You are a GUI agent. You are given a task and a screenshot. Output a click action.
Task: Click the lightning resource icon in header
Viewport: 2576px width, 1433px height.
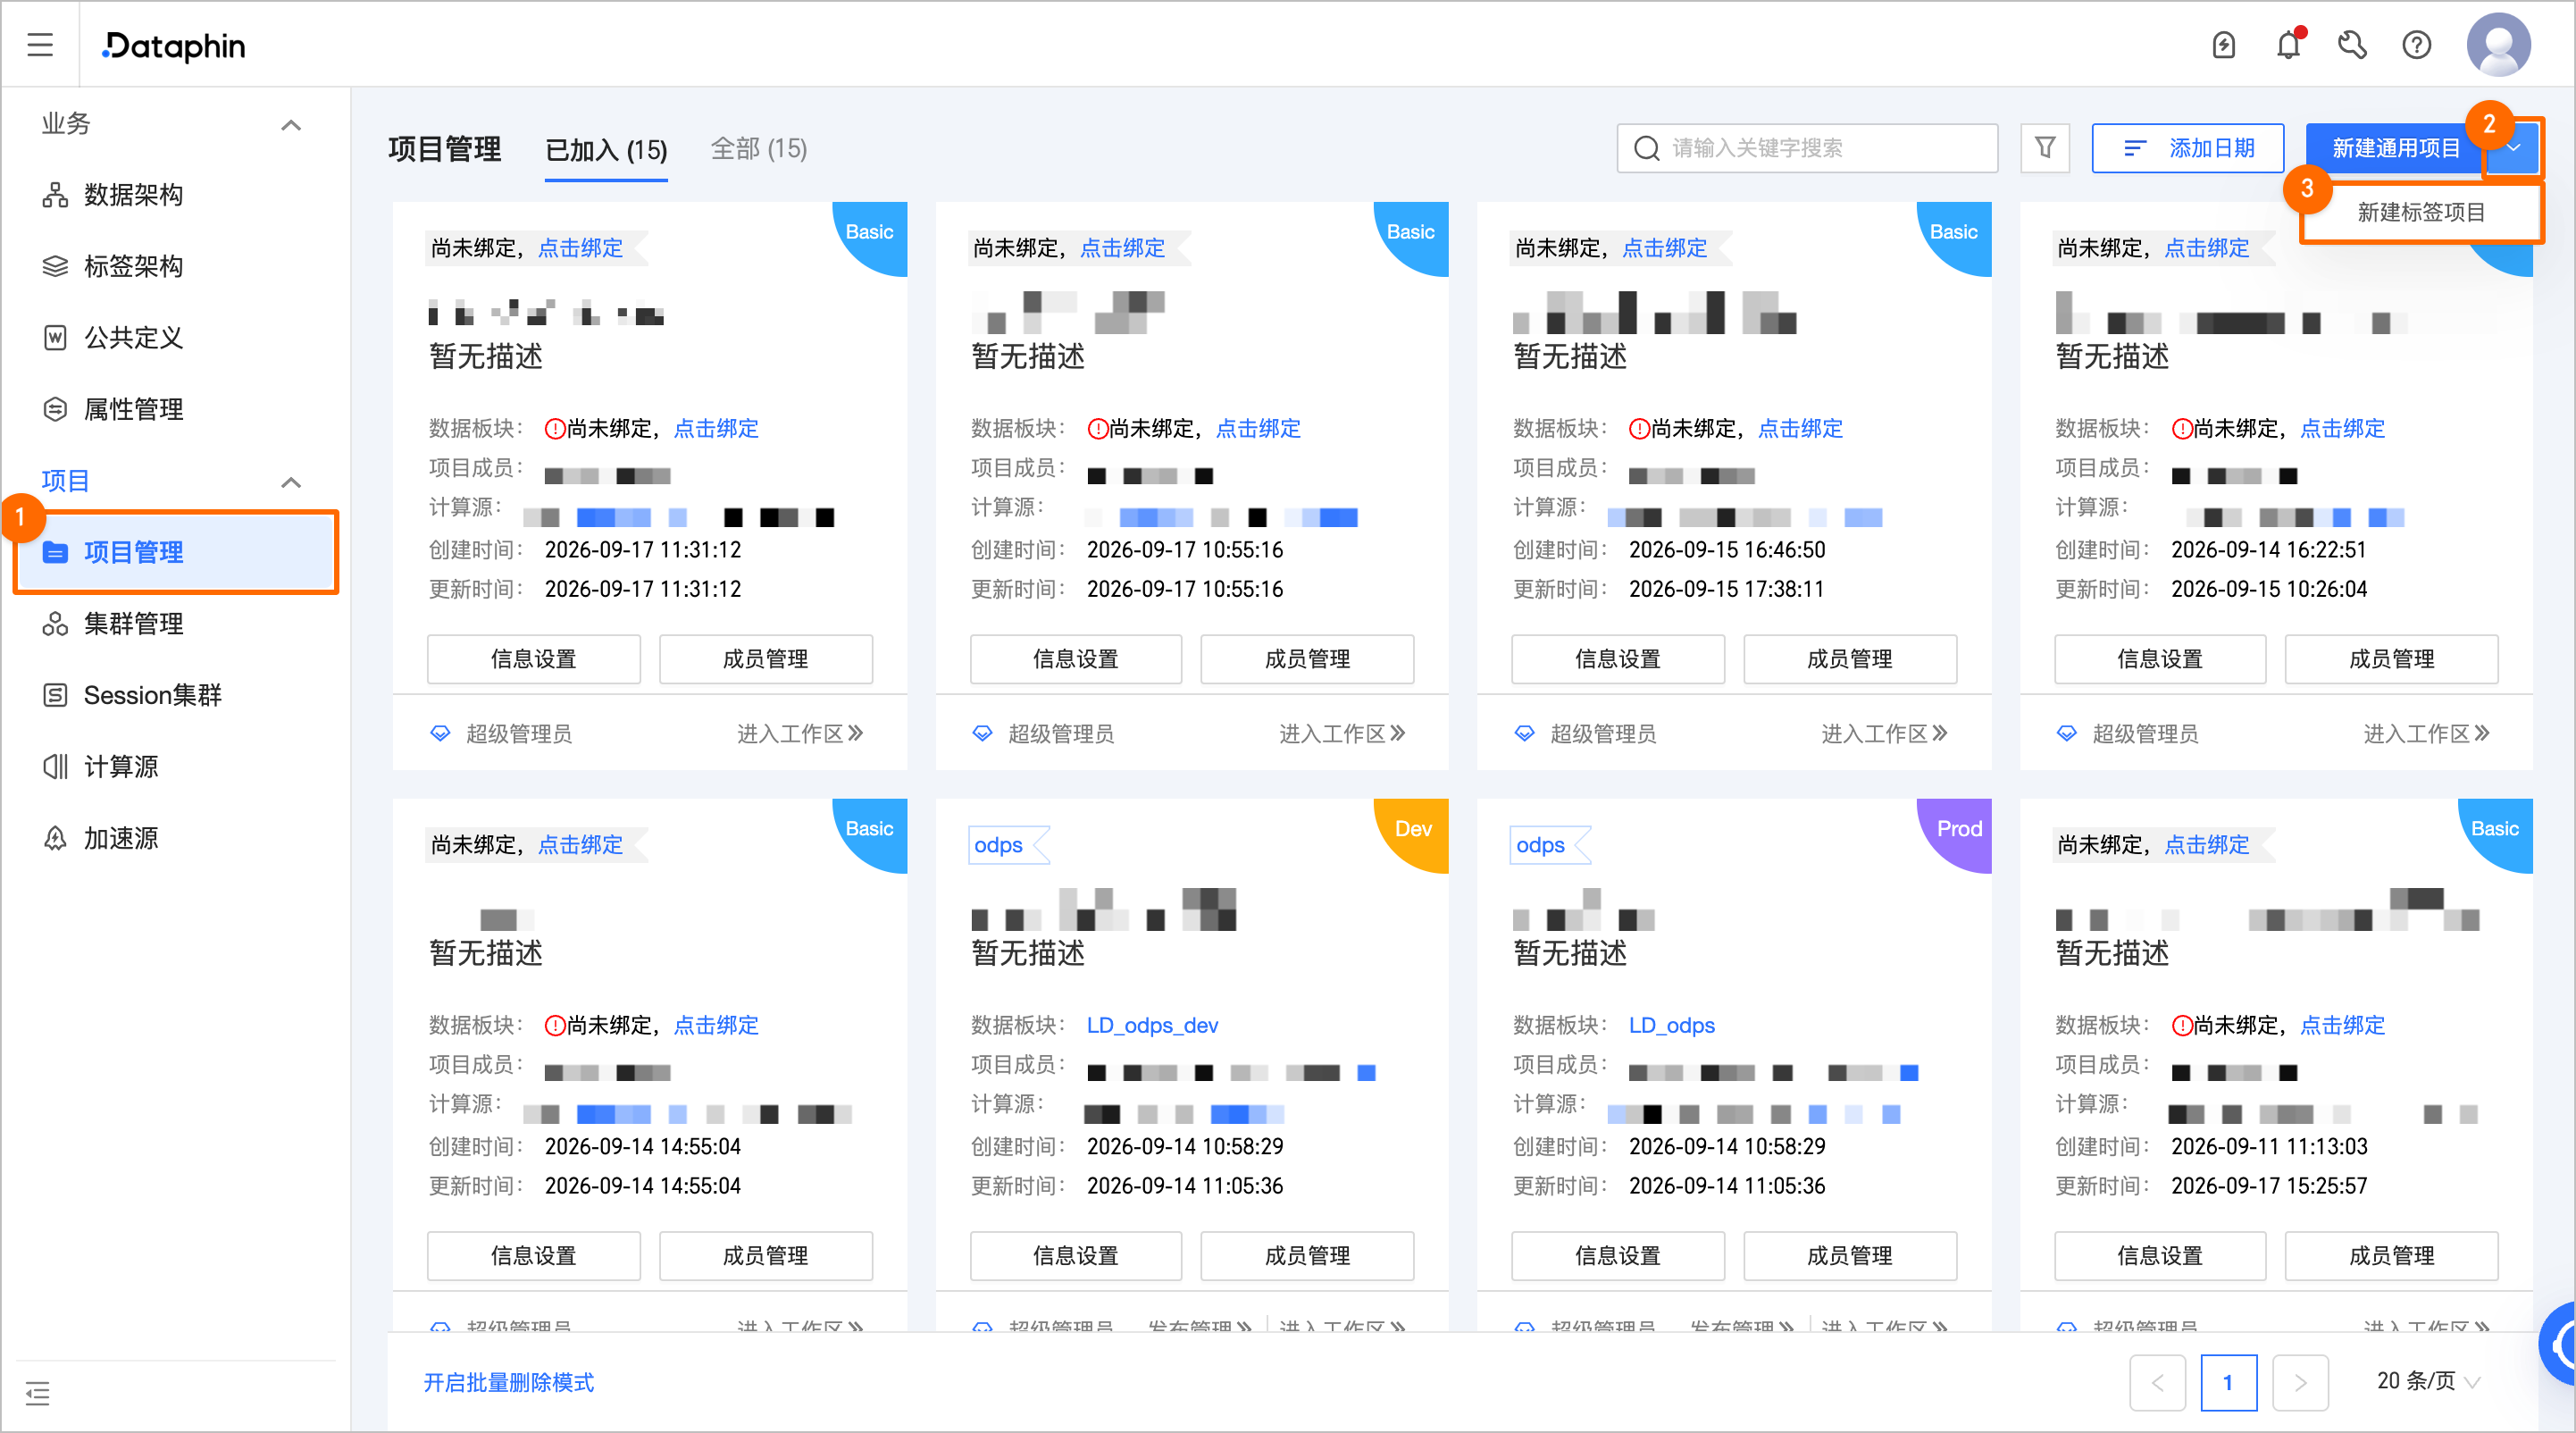click(2224, 45)
